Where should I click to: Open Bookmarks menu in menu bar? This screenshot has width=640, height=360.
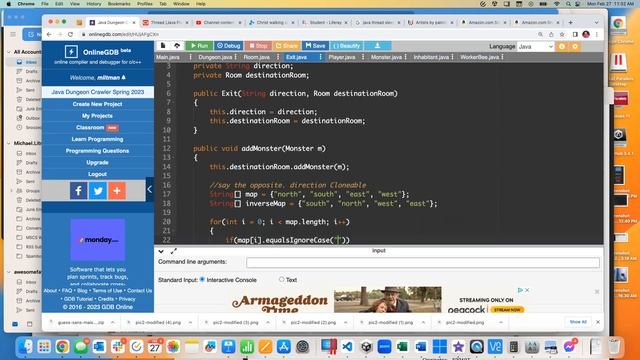119,4
